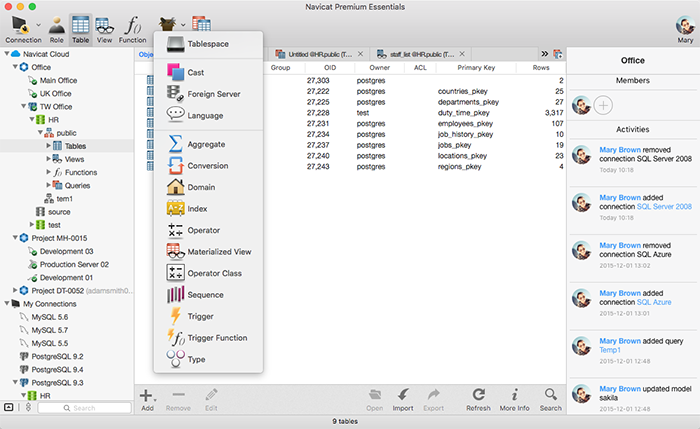Show more tabs via double chevron
700x429 pixels.
[x=545, y=54]
